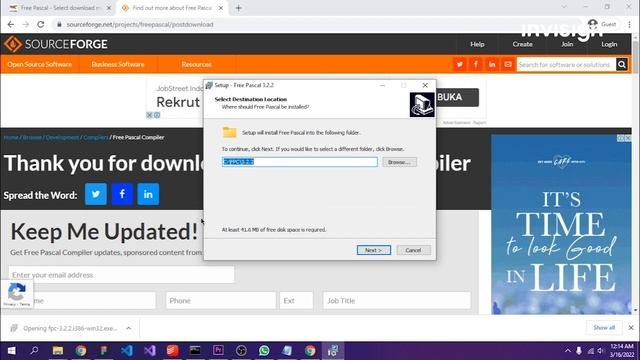The image size is (640, 360).
Task: Click the Login link in SourceForge header
Action: click(609, 44)
